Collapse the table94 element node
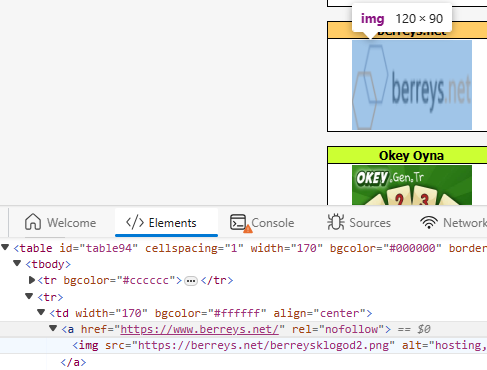This screenshot has width=487, height=370. tap(5, 247)
